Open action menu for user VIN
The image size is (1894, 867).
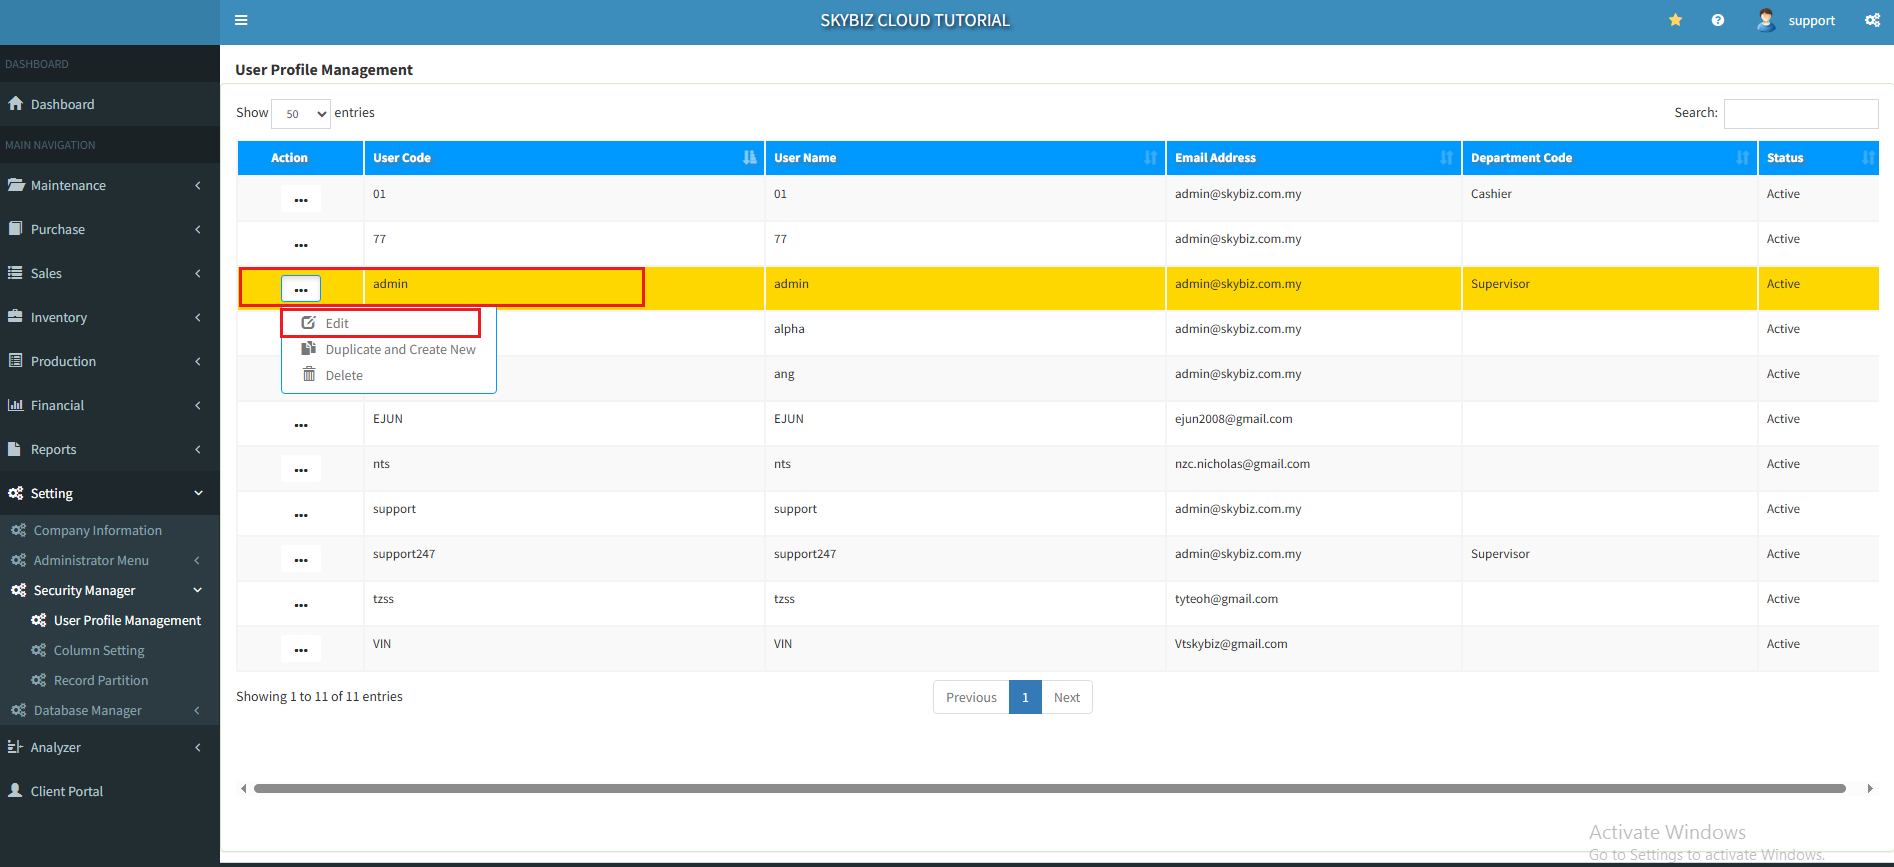pyautogui.click(x=301, y=650)
